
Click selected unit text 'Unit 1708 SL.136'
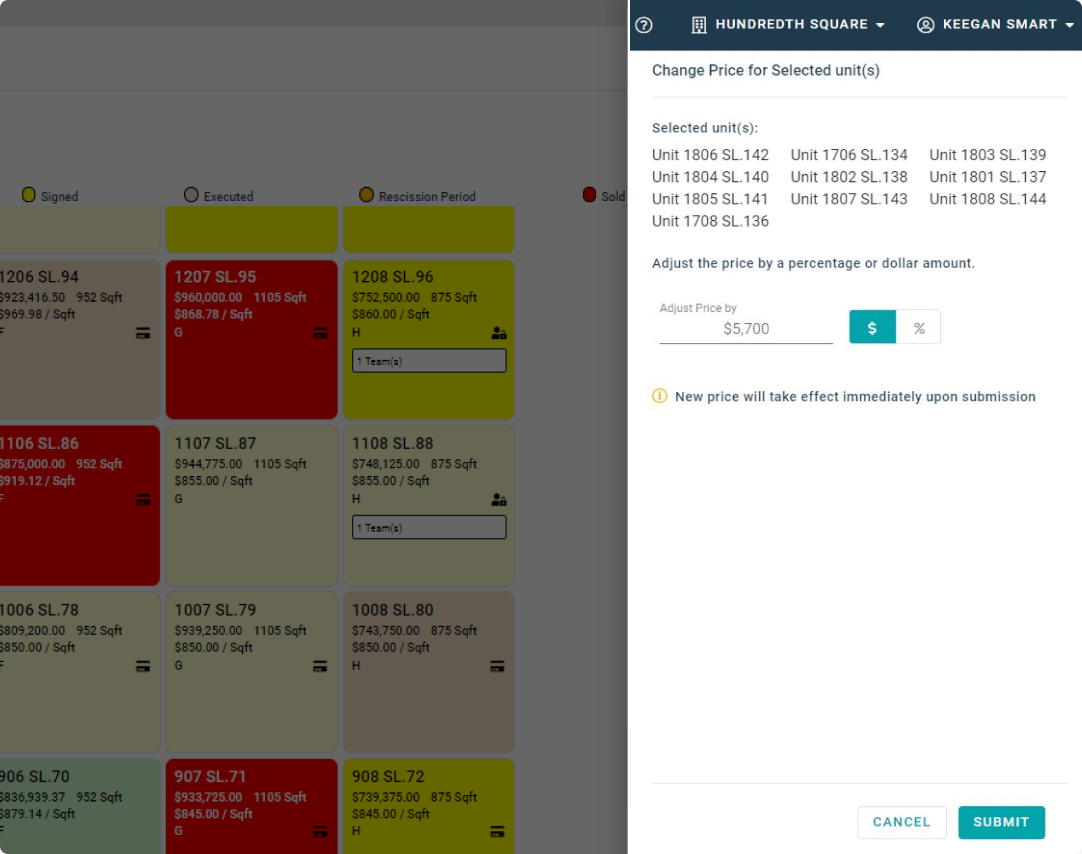tap(710, 221)
